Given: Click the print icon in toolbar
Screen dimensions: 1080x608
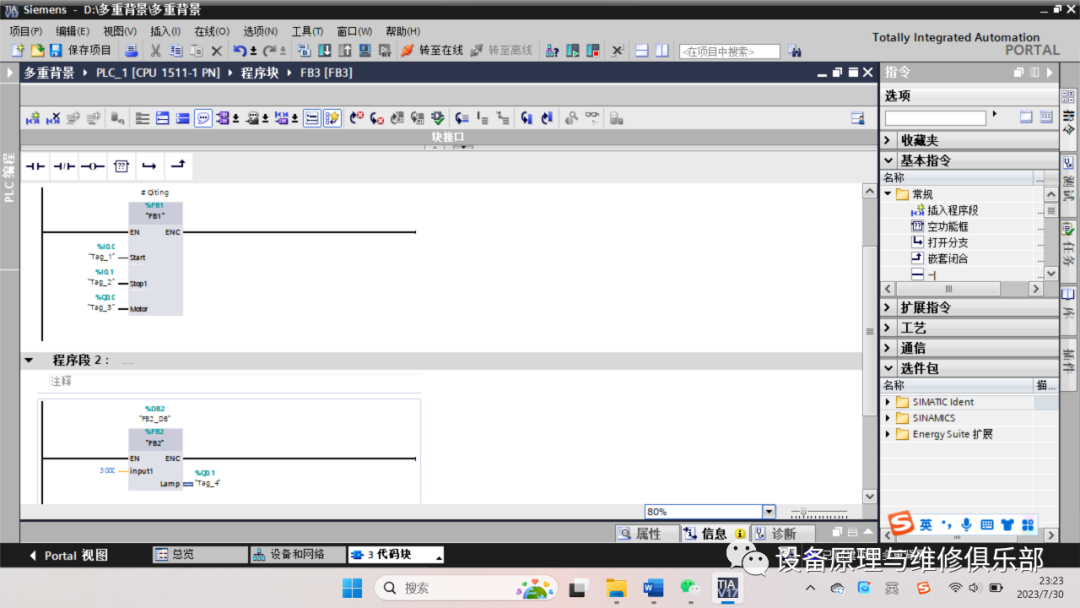Looking at the screenshot, I should (x=131, y=50).
